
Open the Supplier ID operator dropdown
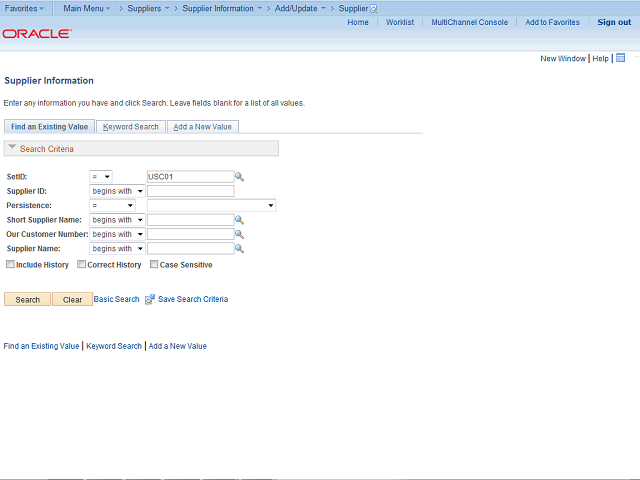point(117,191)
